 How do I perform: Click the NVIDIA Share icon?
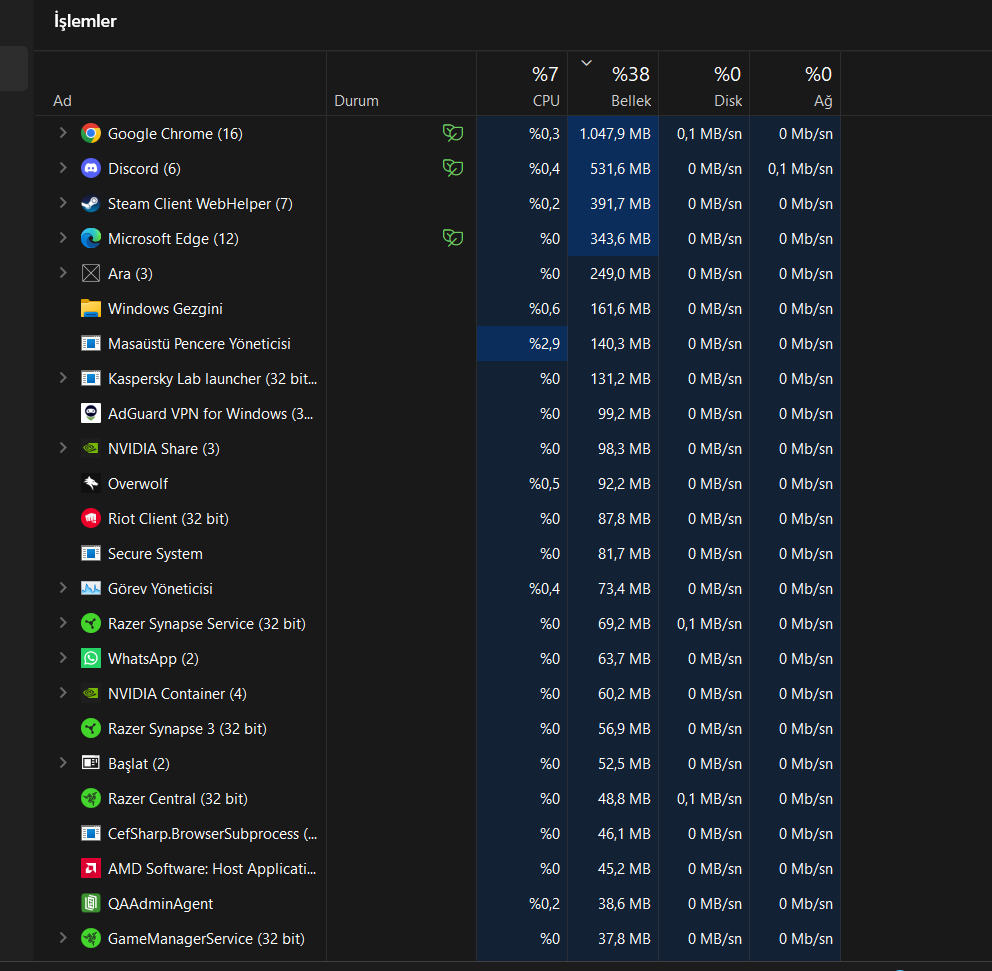(91, 448)
